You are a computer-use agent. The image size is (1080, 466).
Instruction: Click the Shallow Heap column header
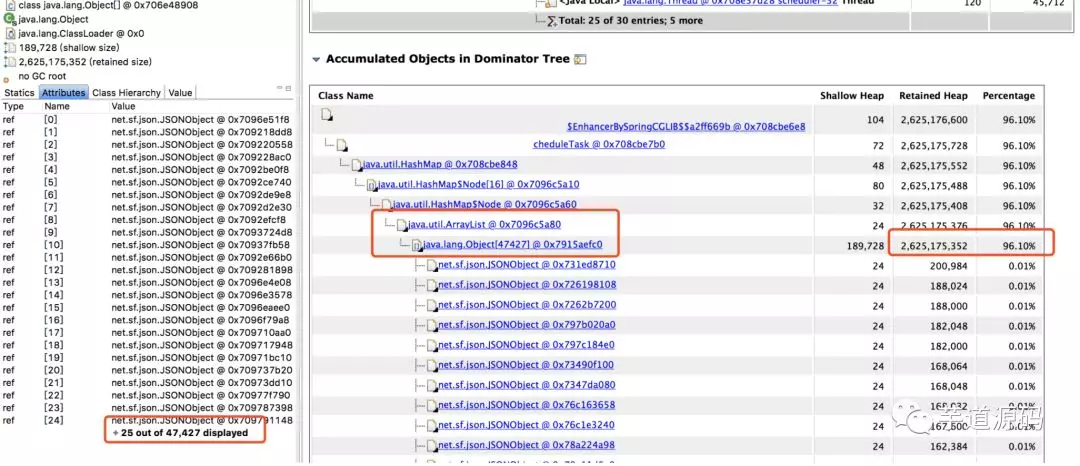tap(852, 96)
